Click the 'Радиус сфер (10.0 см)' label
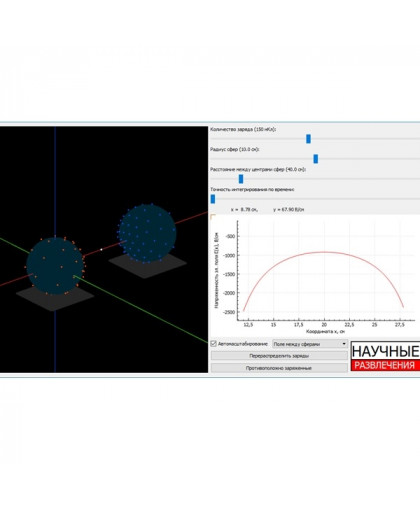Image resolution: width=420 pixels, height=508 pixels. click(x=235, y=149)
